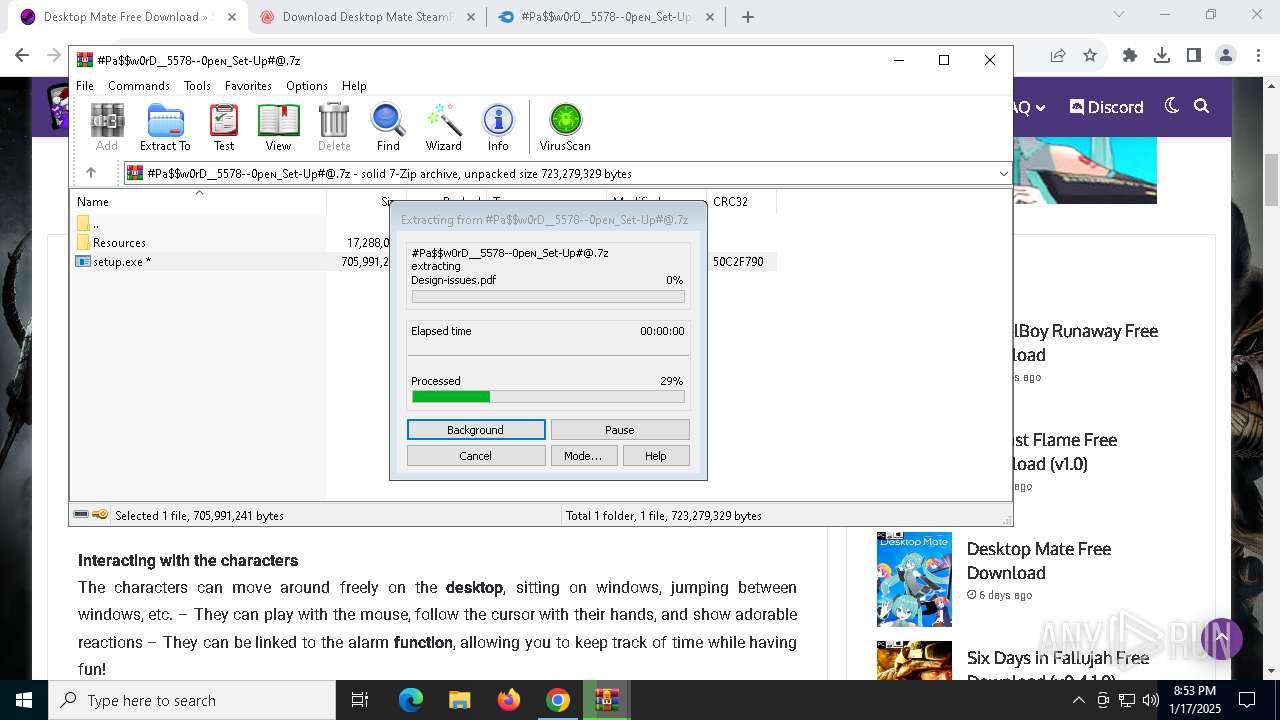Open the File menu in WinRAR
This screenshot has height=720, width=1280.
click(85, 86)
